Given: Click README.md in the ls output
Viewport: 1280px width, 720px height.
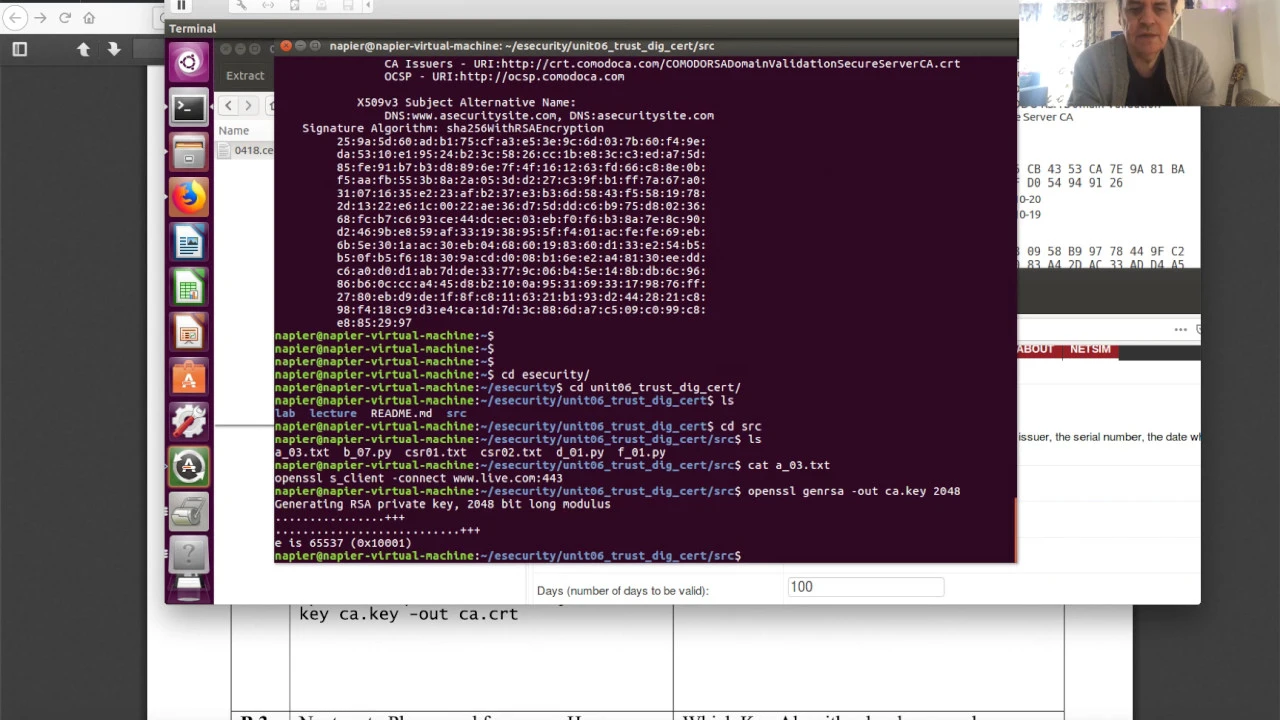Looking at the screenshot, I should (x=401, y=413).
